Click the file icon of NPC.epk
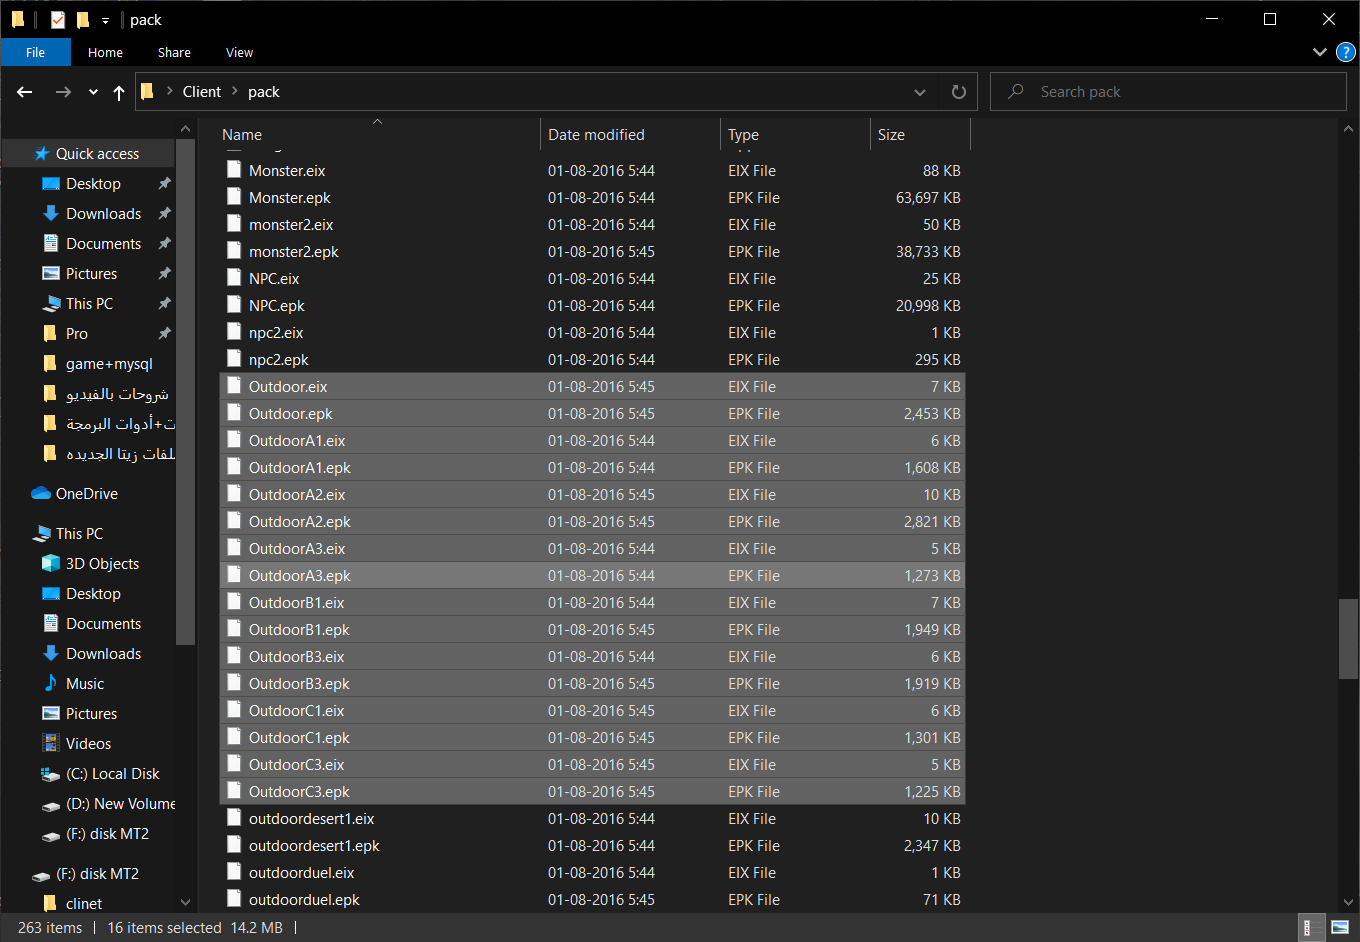 [x=234, y=305]
